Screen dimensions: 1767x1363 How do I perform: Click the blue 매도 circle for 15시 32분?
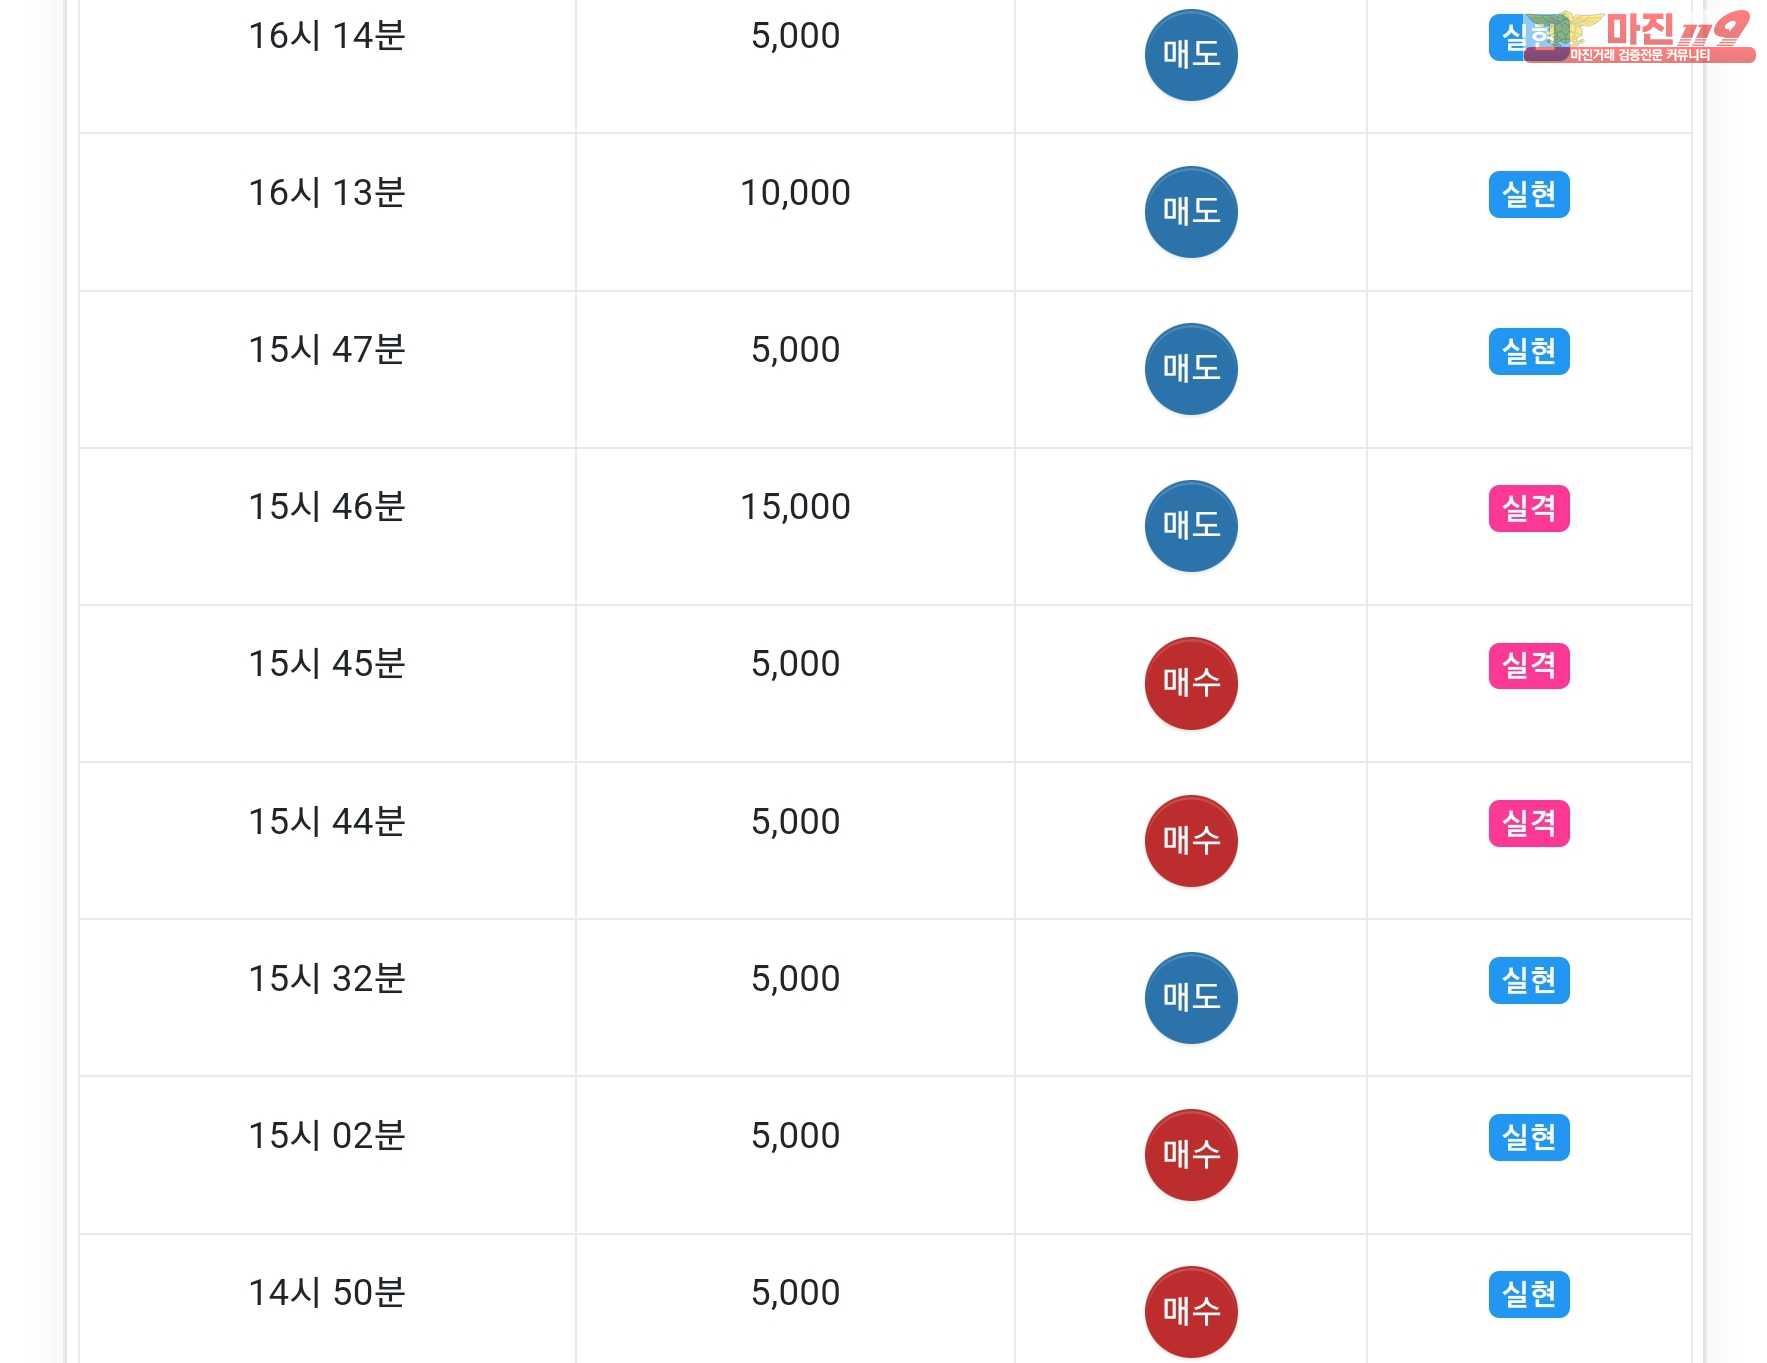1190,998
